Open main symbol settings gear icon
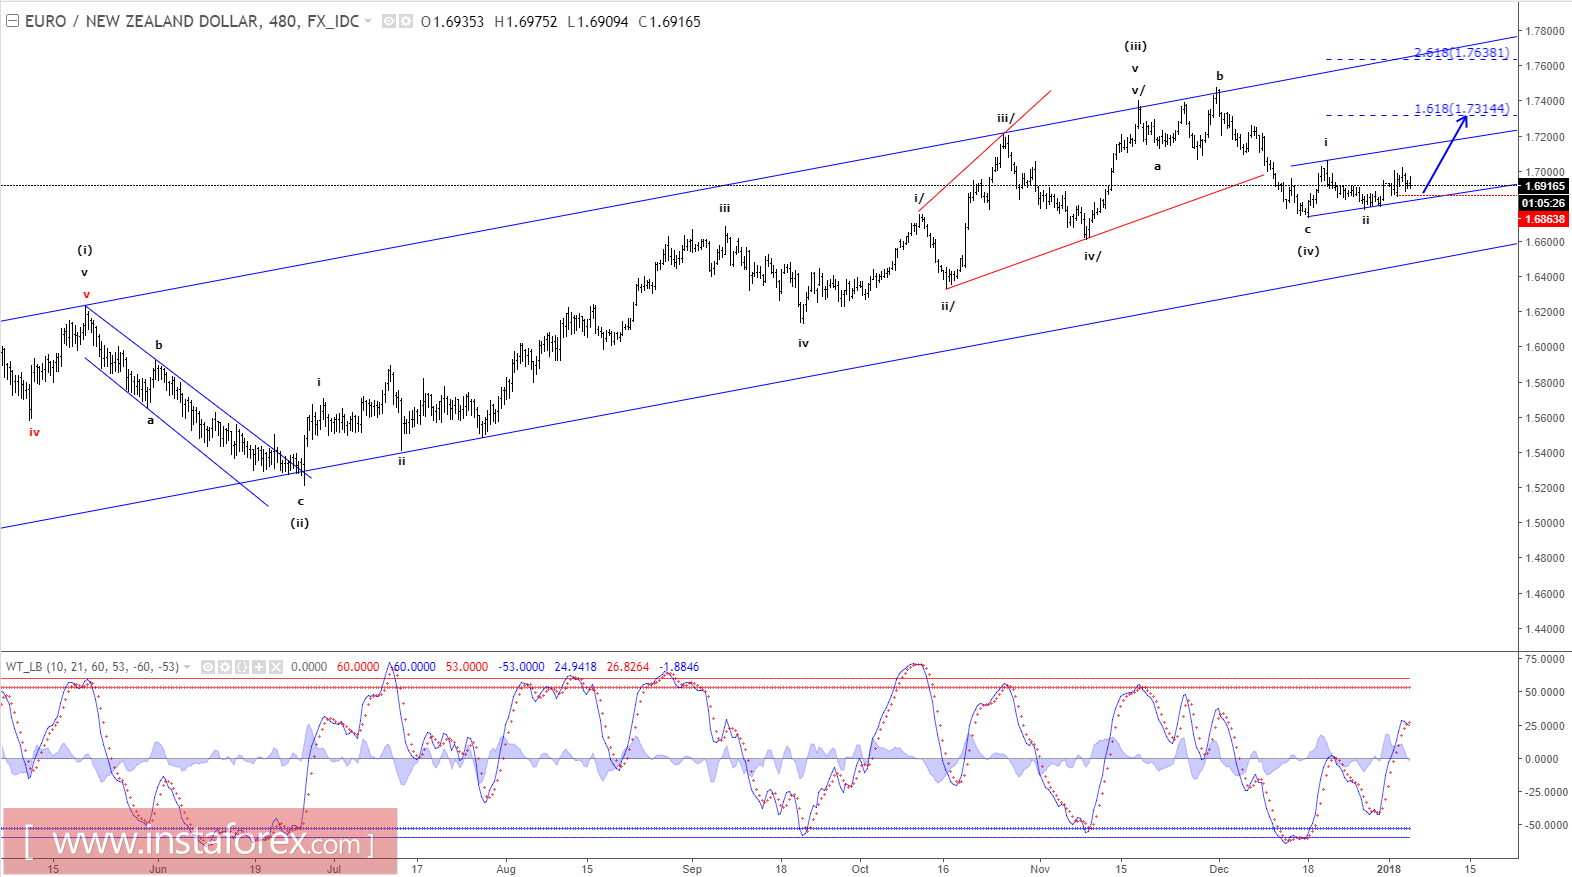This screenshot has height=877, width=1572. pyautogui.click(x=405, y=21)
